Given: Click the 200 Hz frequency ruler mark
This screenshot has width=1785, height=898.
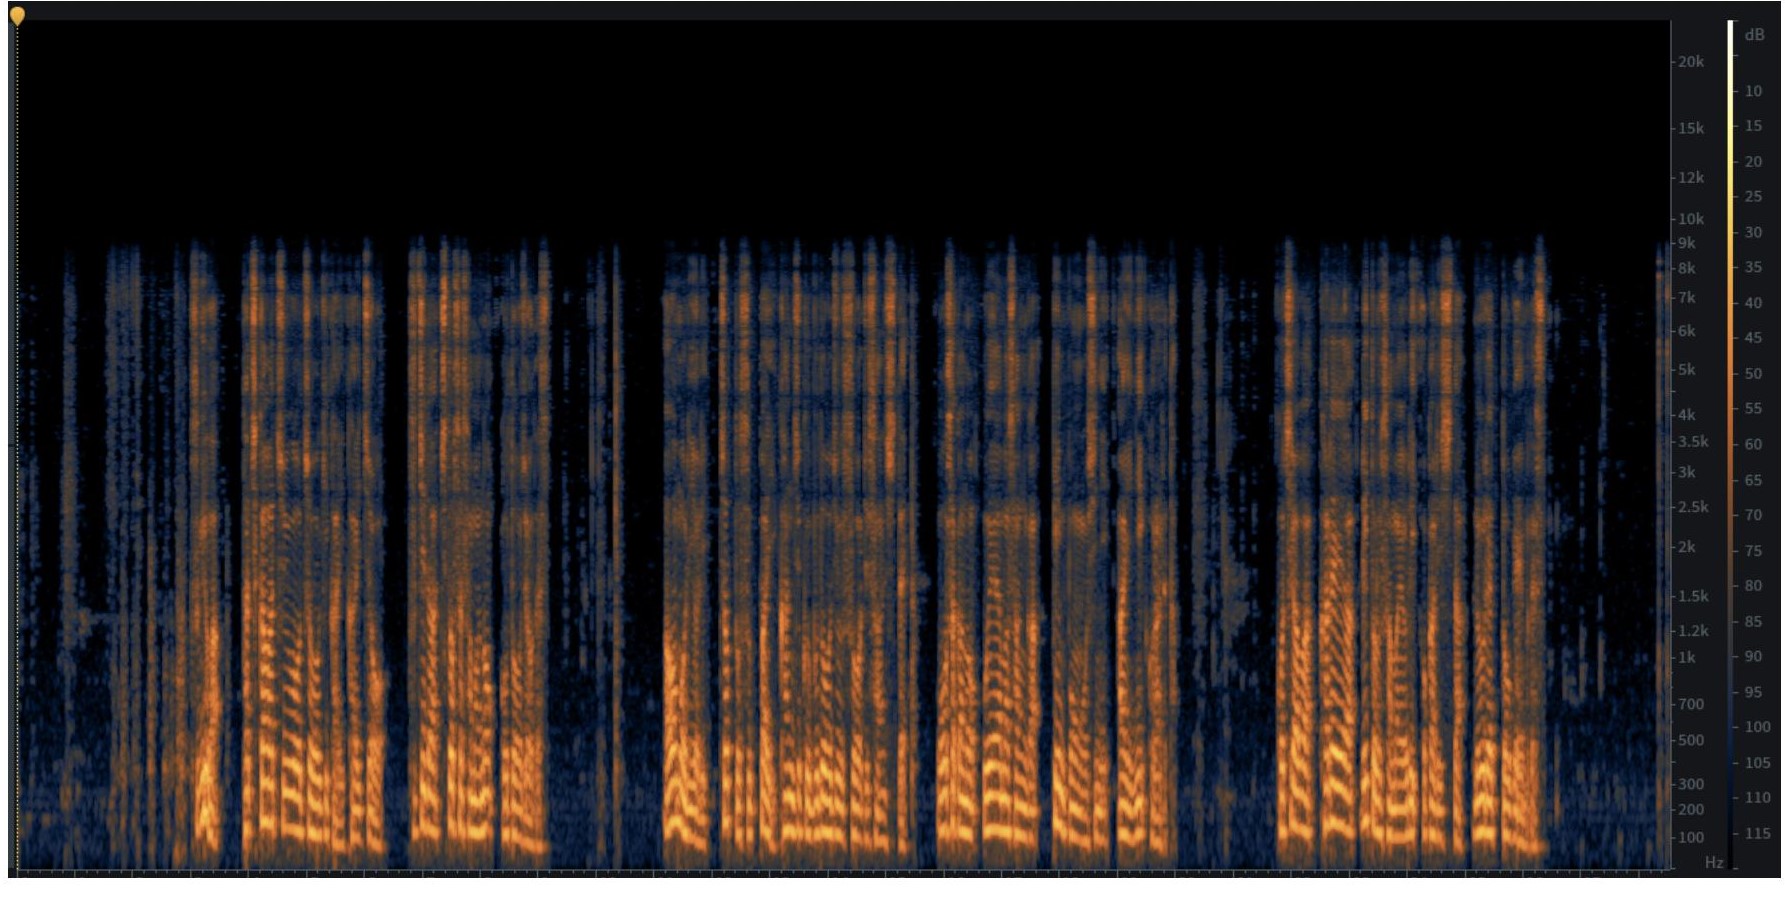Looking at the screenshot, I should tap(1691, 810).
